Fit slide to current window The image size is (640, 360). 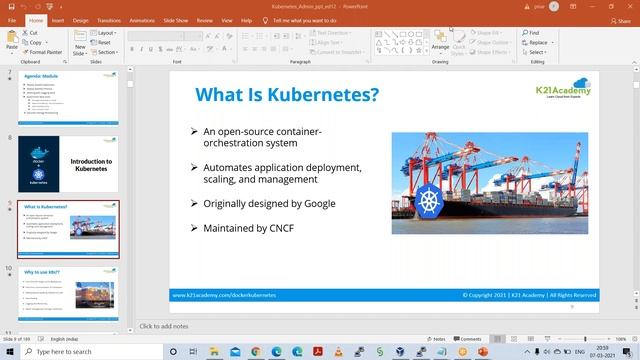pos(635,339)
